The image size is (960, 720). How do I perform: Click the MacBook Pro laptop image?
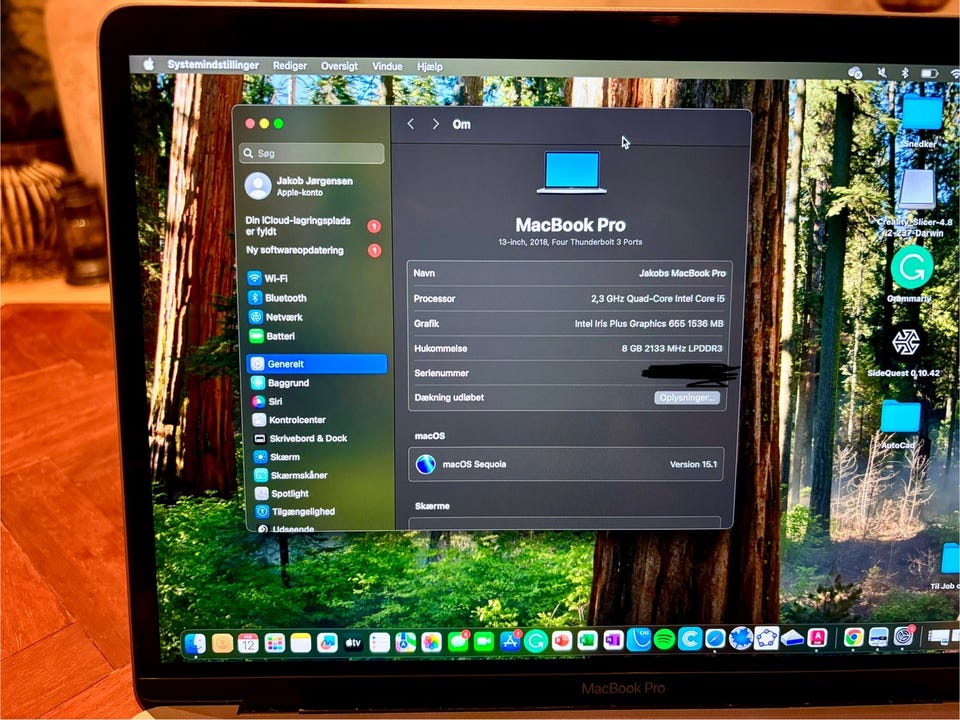point(571,172)
